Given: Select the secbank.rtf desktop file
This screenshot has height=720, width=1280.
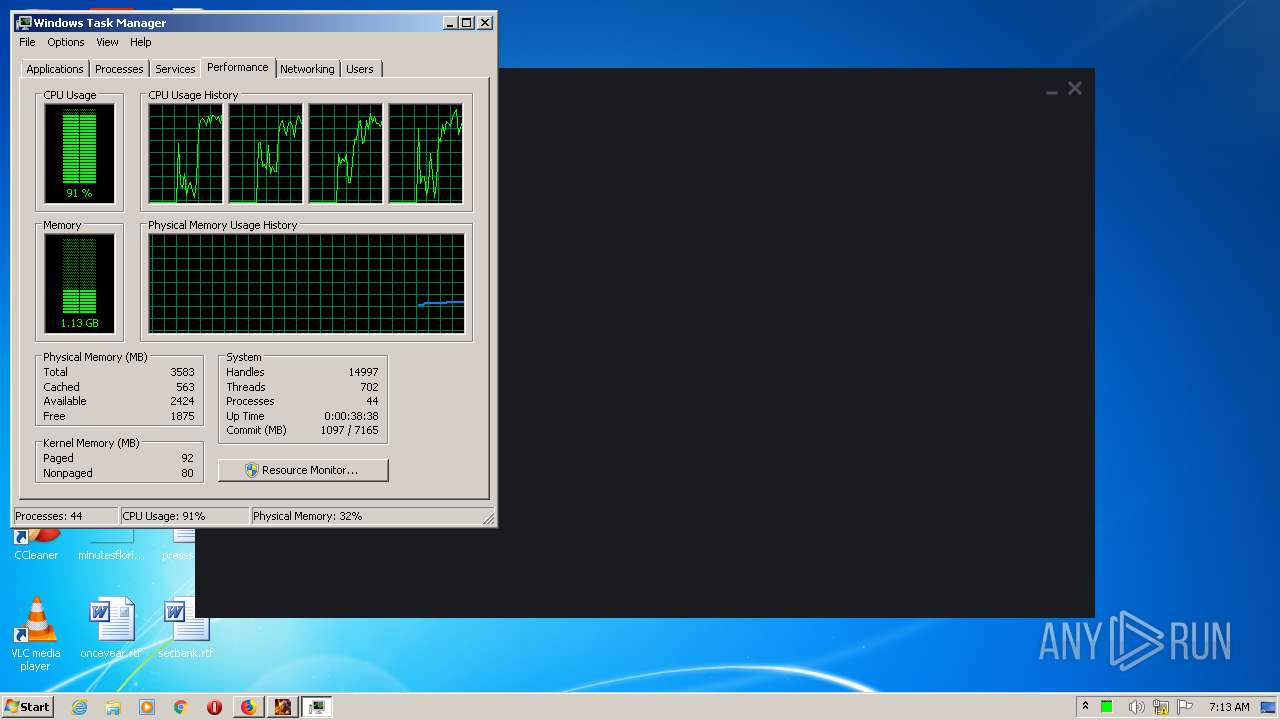Looking at the screenshot, I should (186, 628).
